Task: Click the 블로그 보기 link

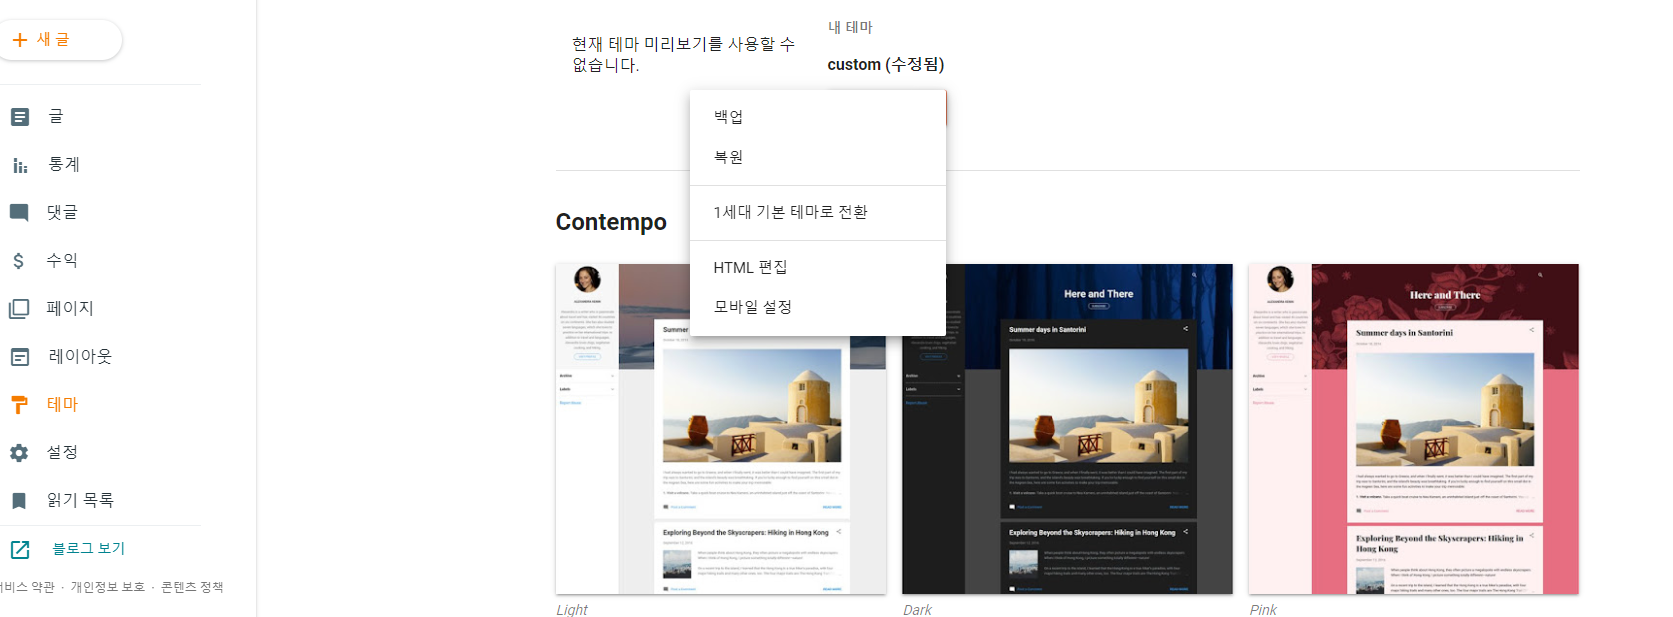Action: click(x=89, y=548)
